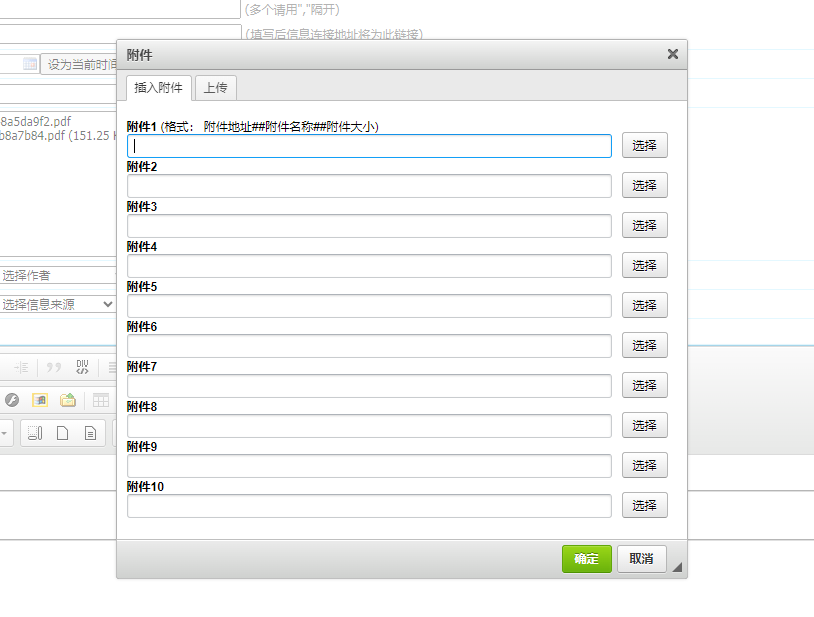Open the toolbar combo dropdown arrow
Screen dimensions: 814x617
pos(4,433)
